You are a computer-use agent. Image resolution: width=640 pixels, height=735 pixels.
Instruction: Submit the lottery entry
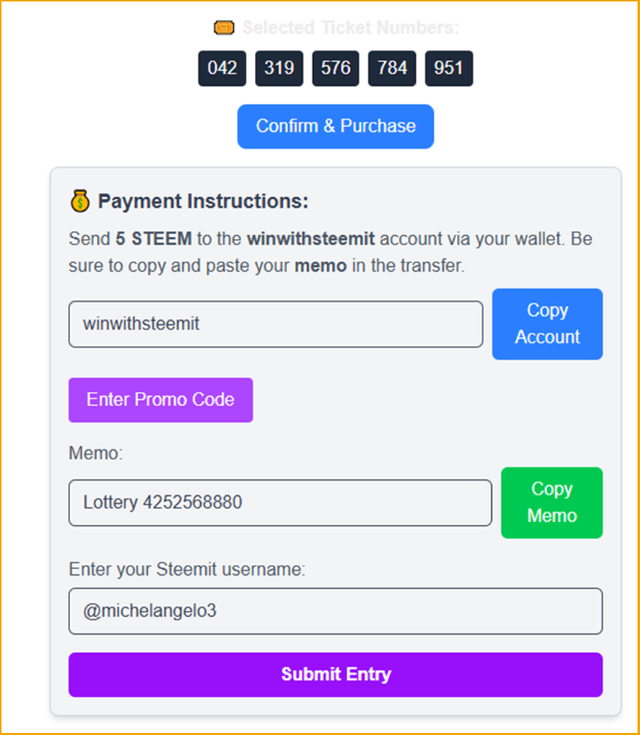coord(336,675)
